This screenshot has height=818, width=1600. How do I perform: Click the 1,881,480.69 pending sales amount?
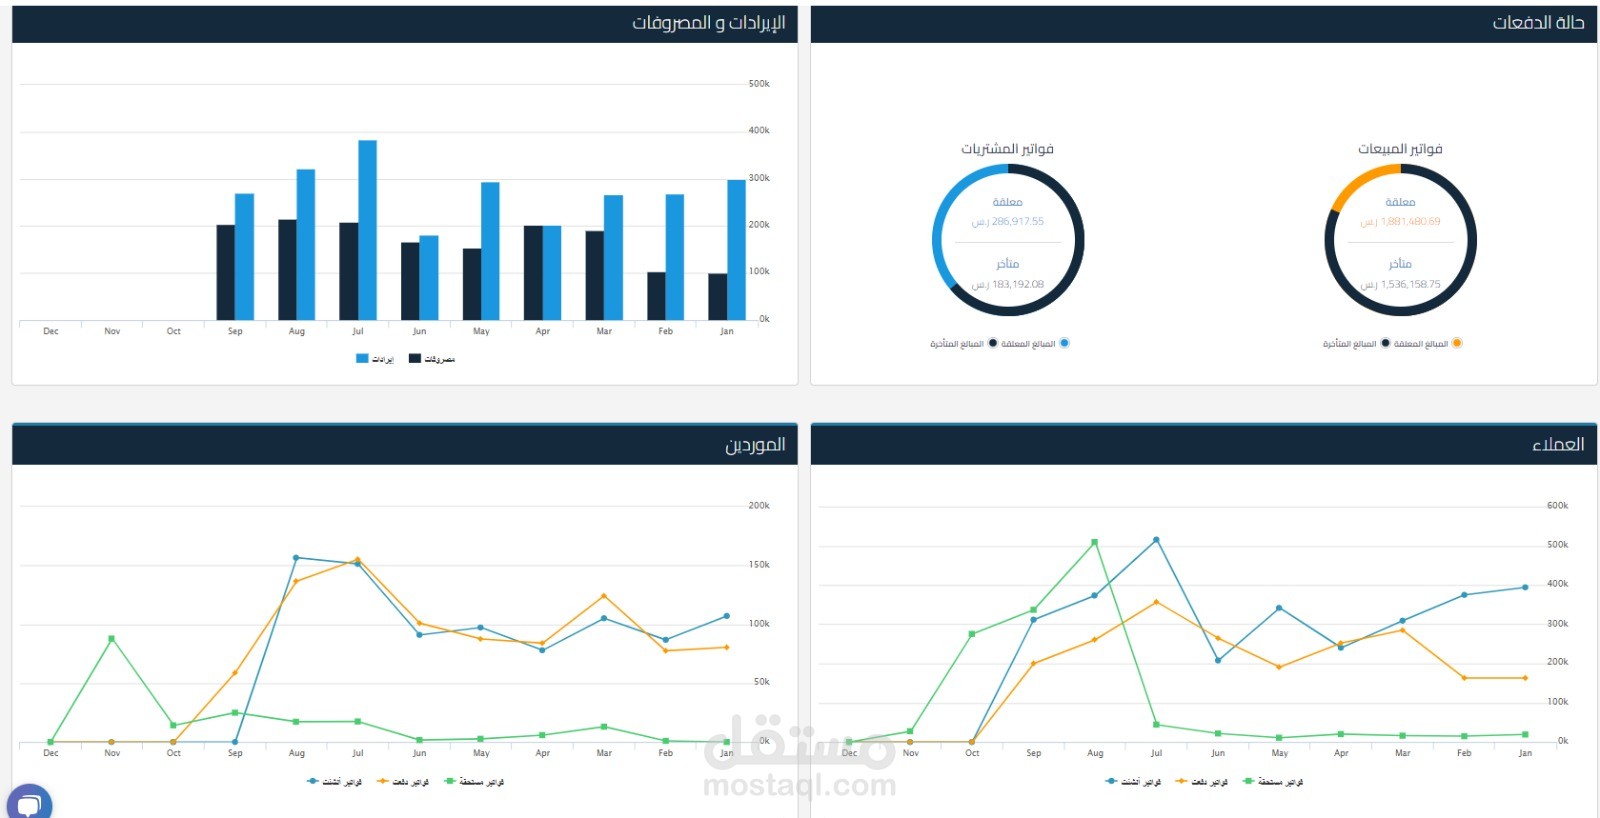1400,222
